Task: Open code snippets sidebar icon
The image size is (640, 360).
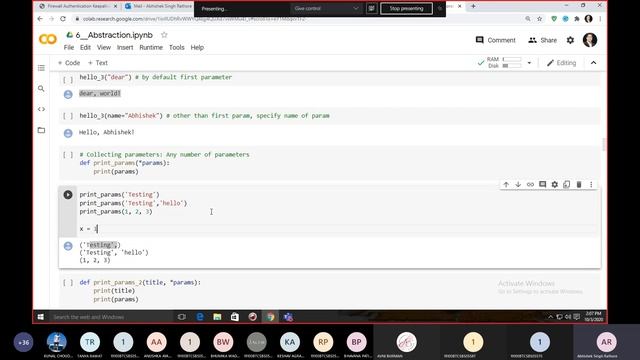Action: click(41, 109)
